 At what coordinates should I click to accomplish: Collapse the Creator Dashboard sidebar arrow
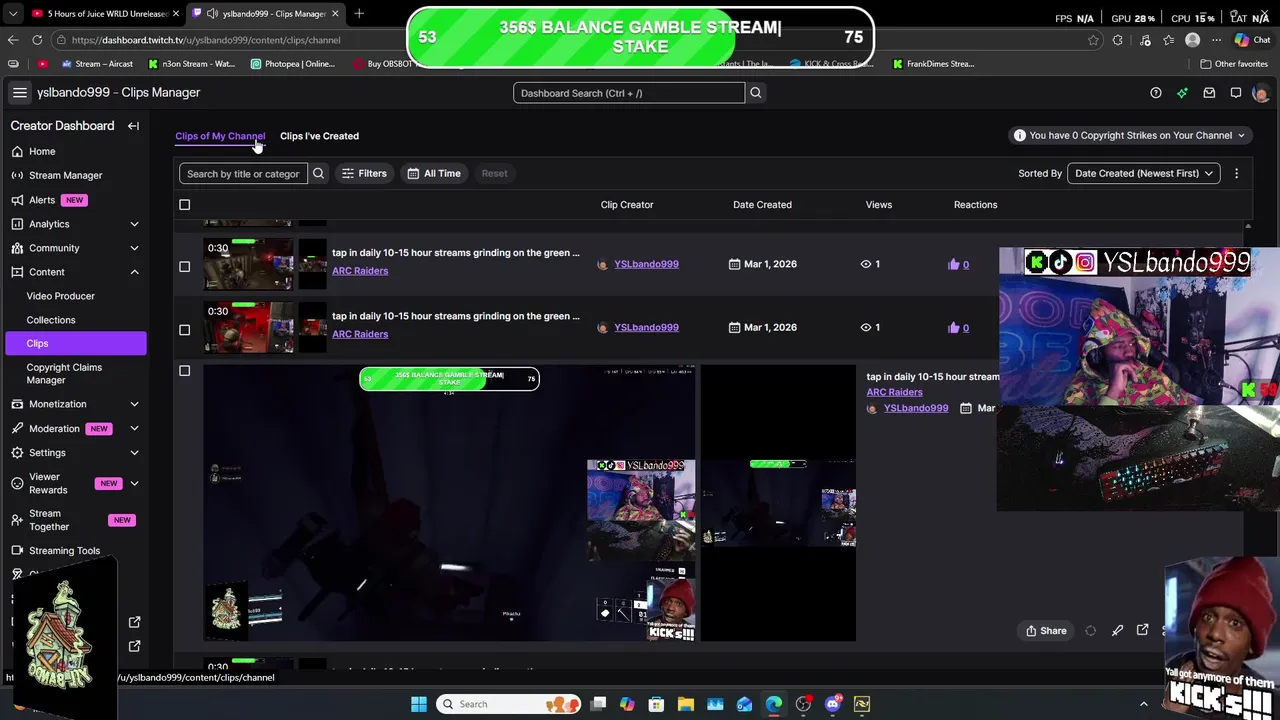tap(133, 126)
